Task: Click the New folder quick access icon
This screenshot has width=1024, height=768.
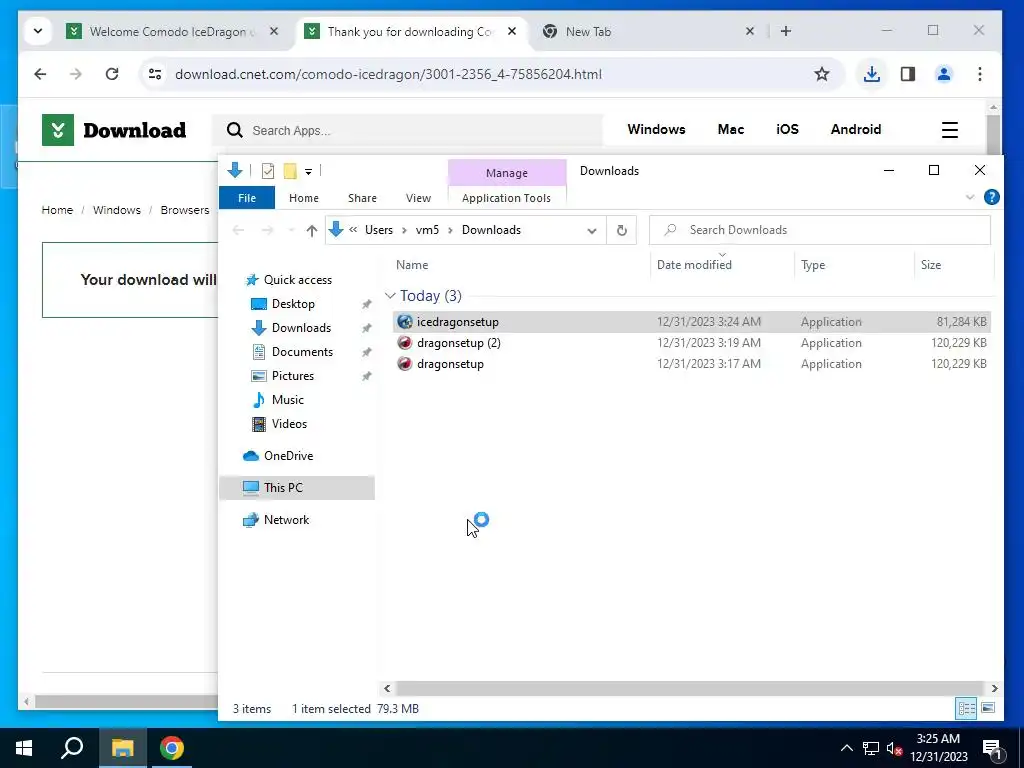Action: 290,171
